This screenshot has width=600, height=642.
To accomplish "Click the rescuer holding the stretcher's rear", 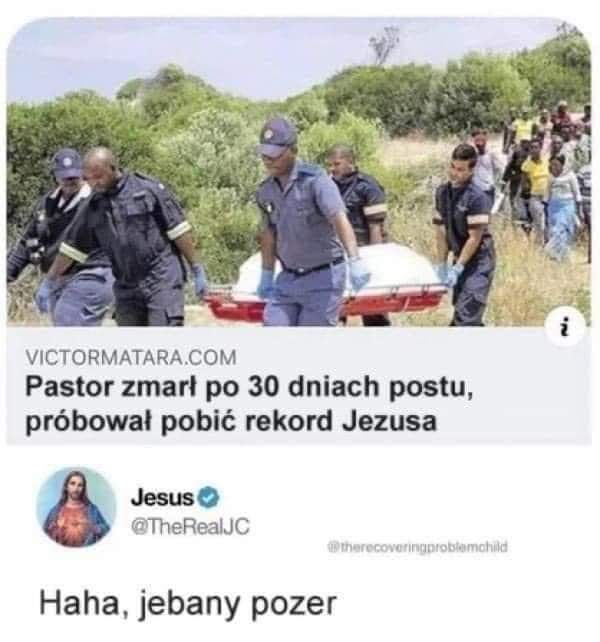I will click(x=465, y=233).
